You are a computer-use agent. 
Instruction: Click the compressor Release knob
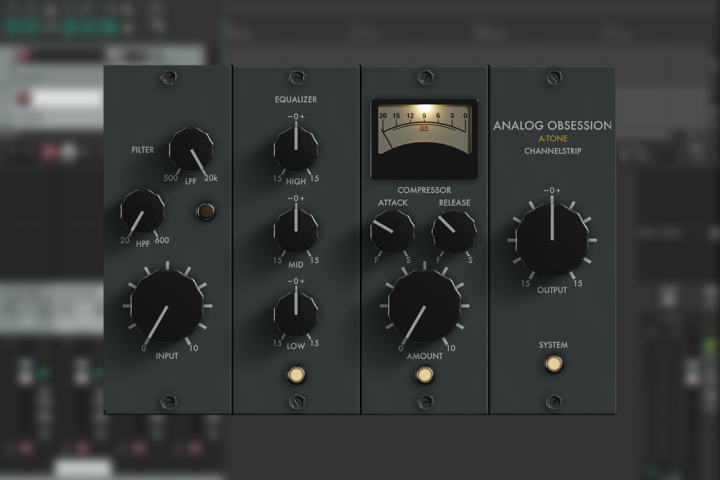tap(454, 230)
